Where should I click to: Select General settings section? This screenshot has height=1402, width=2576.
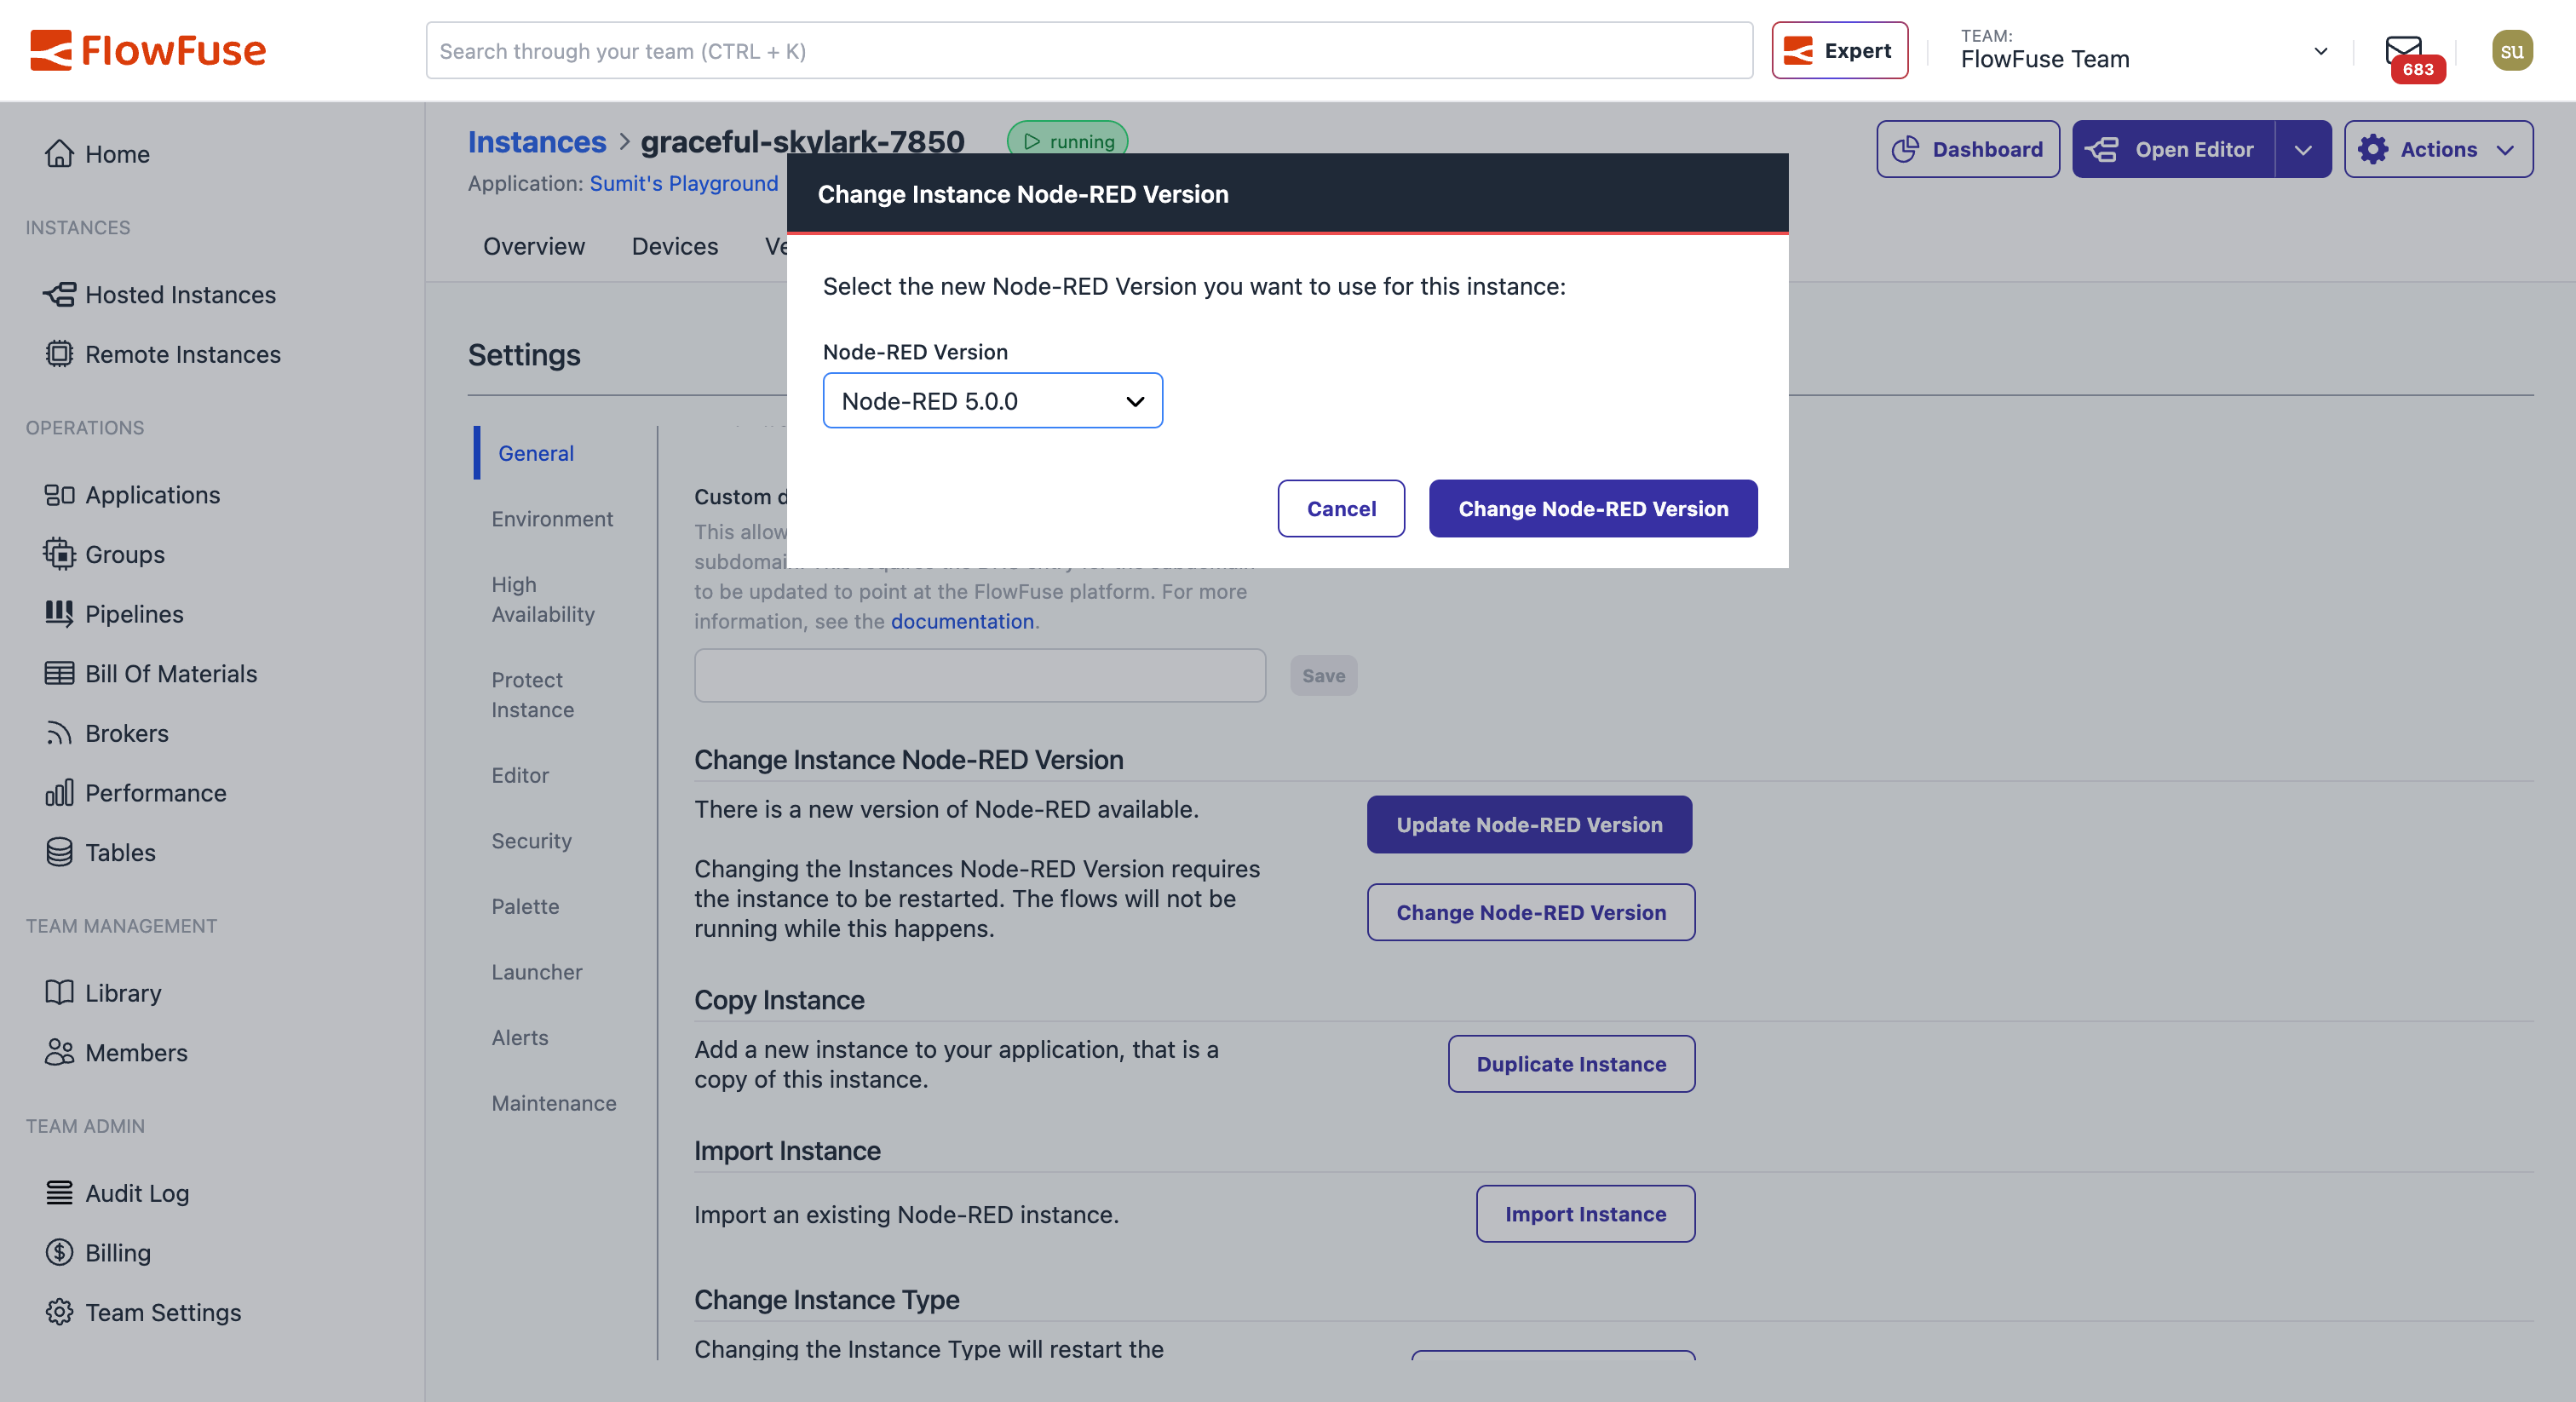536,453
